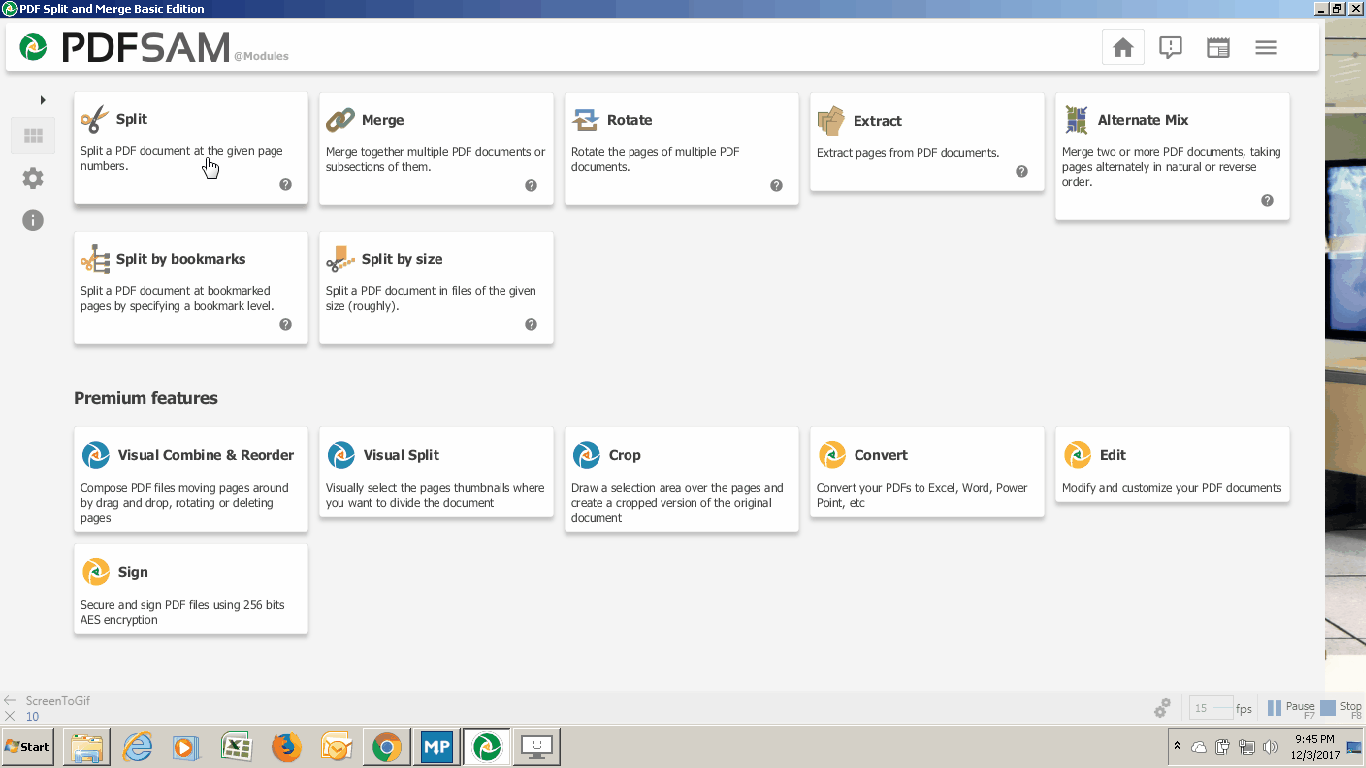
Task: Click the orange Convert feature icon
Action: (833, 455)
